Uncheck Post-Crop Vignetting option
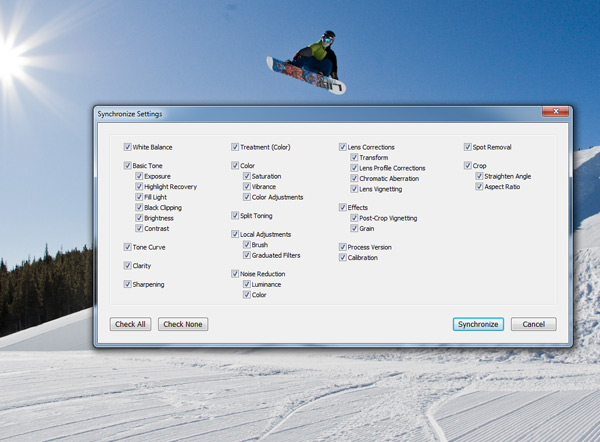This screenshot has height=442, width=600. pyautogui.click(x=354, y=217)
